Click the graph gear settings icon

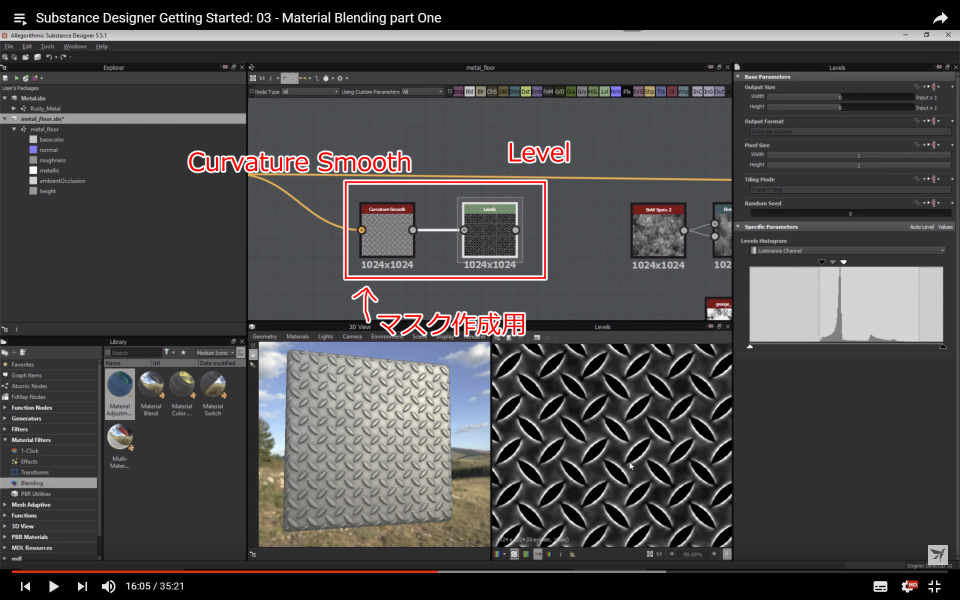pos(340,78)
